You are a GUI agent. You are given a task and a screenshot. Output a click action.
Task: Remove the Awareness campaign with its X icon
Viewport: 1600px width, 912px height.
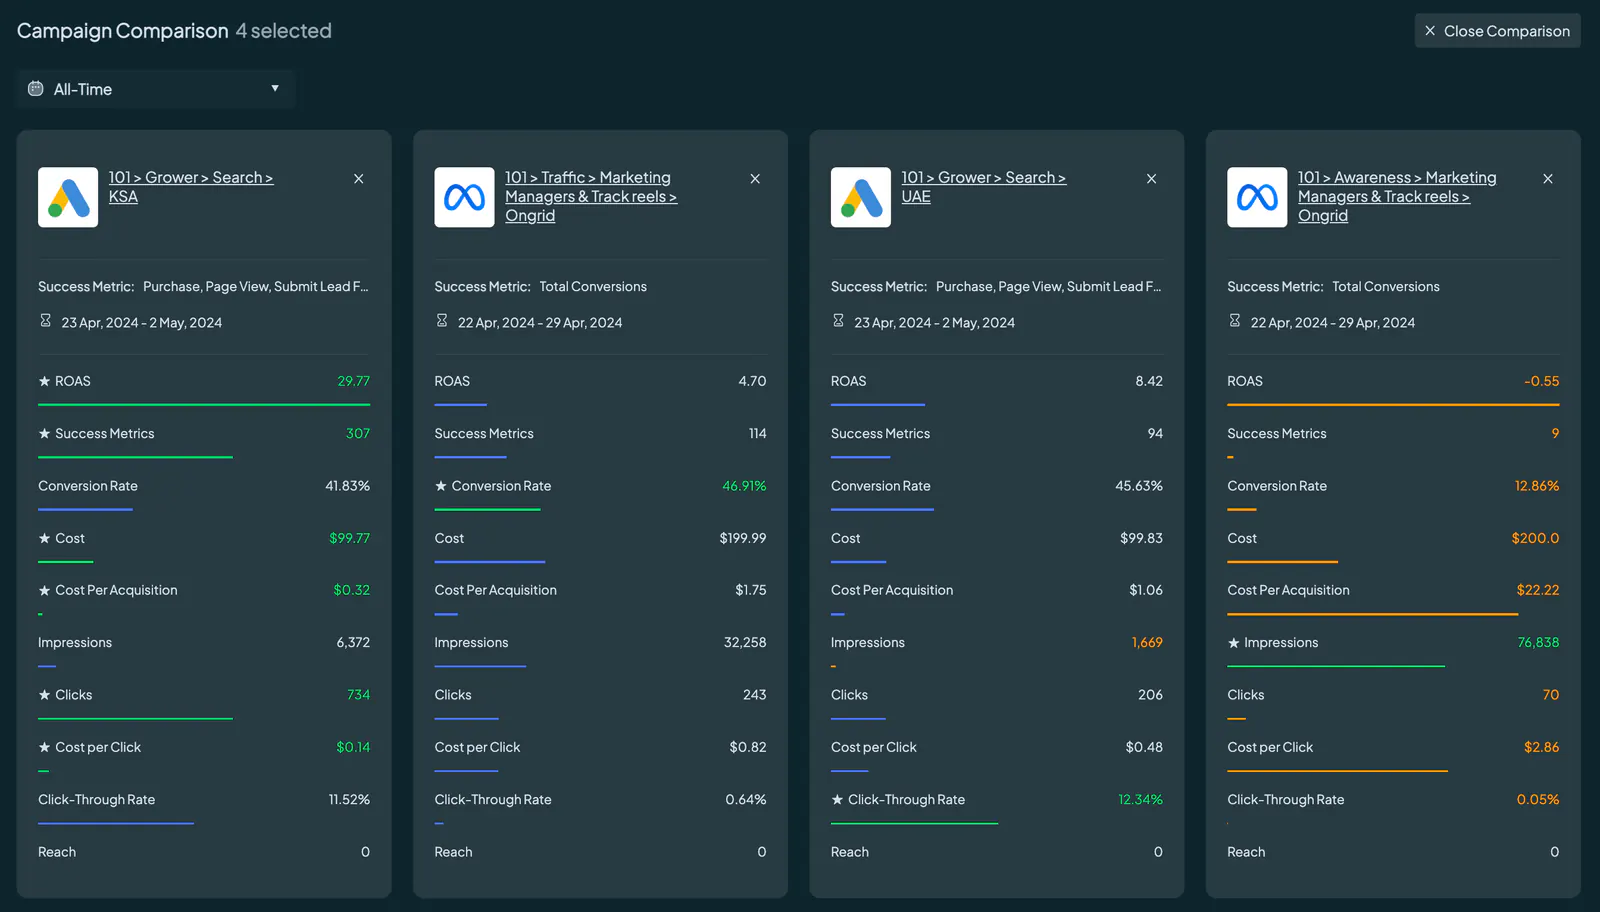pyautogui.click(x=1548, y=179)
